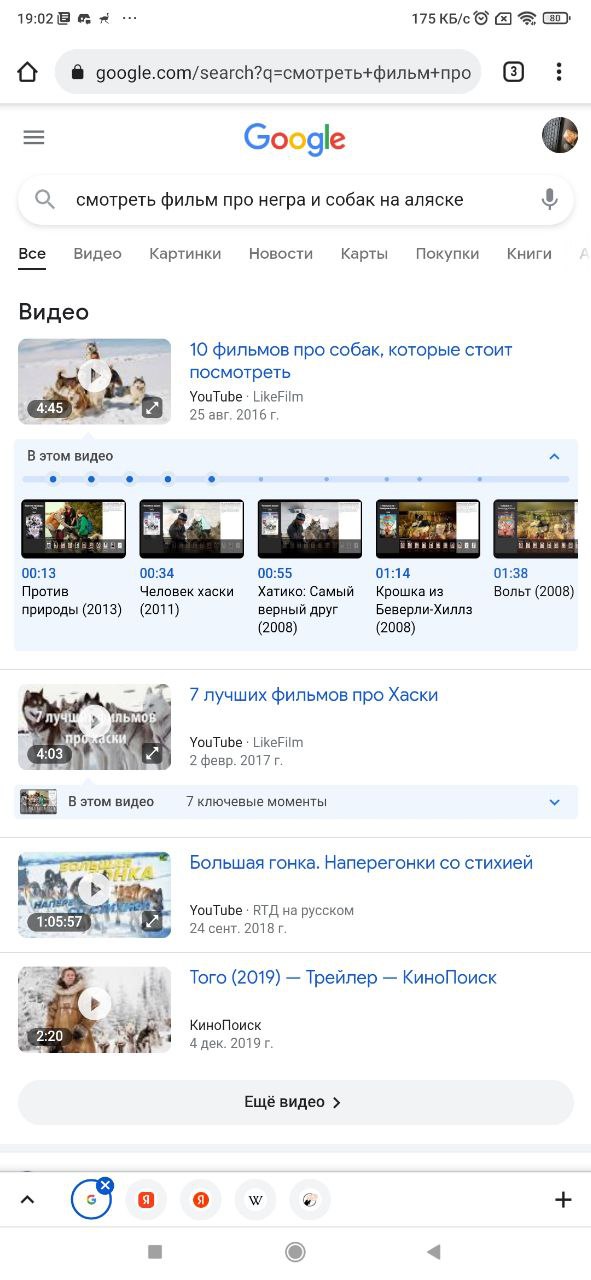This screenshot has width=591, height=1280.
Task: Expand the 10 фильмов про собак video preview
Action: coord(151,407)
